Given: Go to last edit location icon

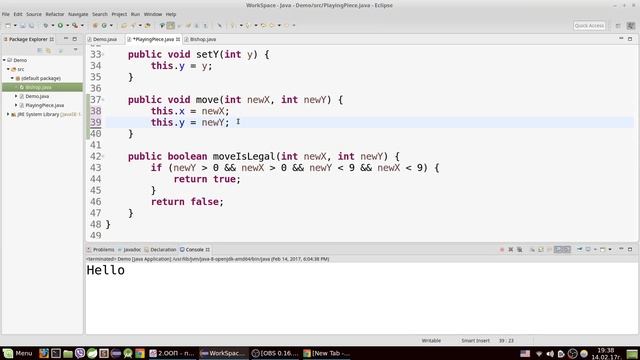Looking at the screenshot, I should pyautogui.click(x=263, y=25).
